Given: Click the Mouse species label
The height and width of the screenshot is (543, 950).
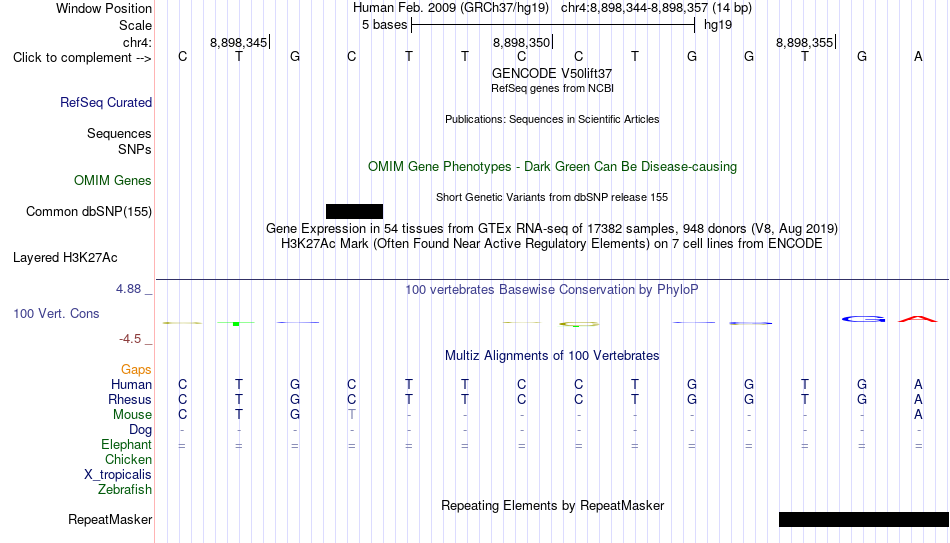Looking at the screenshot, I should tap(132, 415).
